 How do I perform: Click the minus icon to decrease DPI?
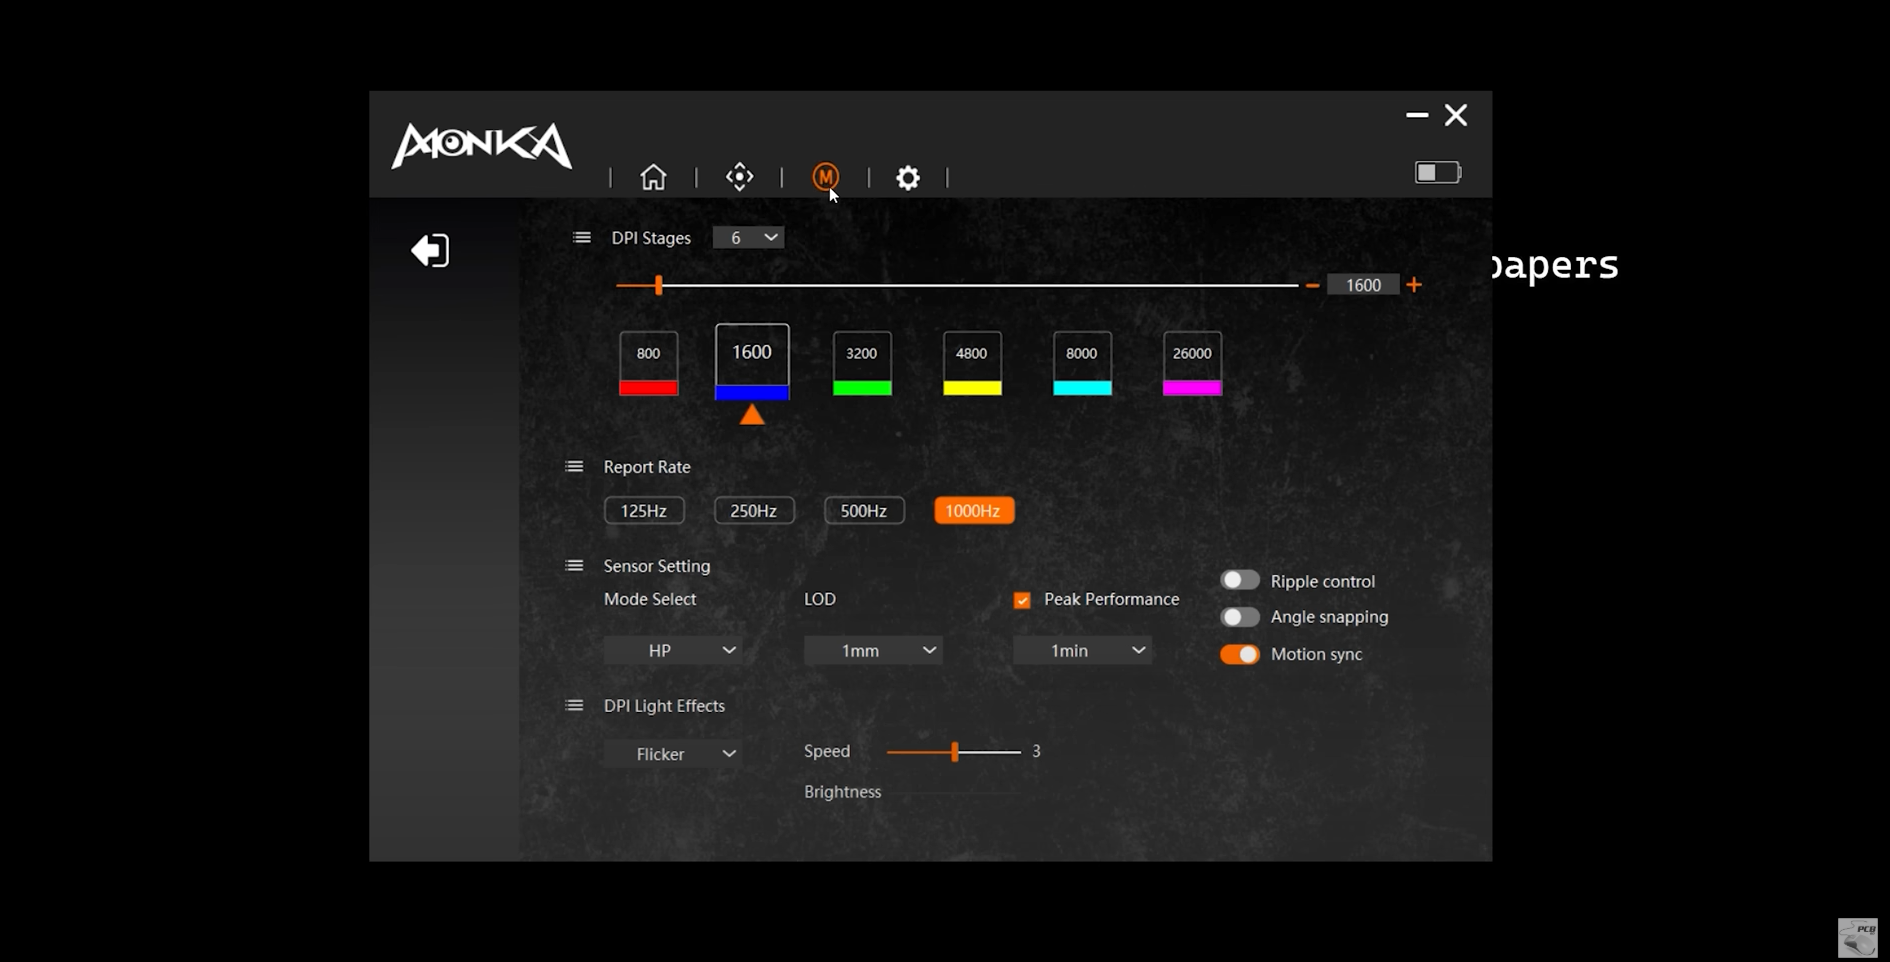tap(1312, 286)
